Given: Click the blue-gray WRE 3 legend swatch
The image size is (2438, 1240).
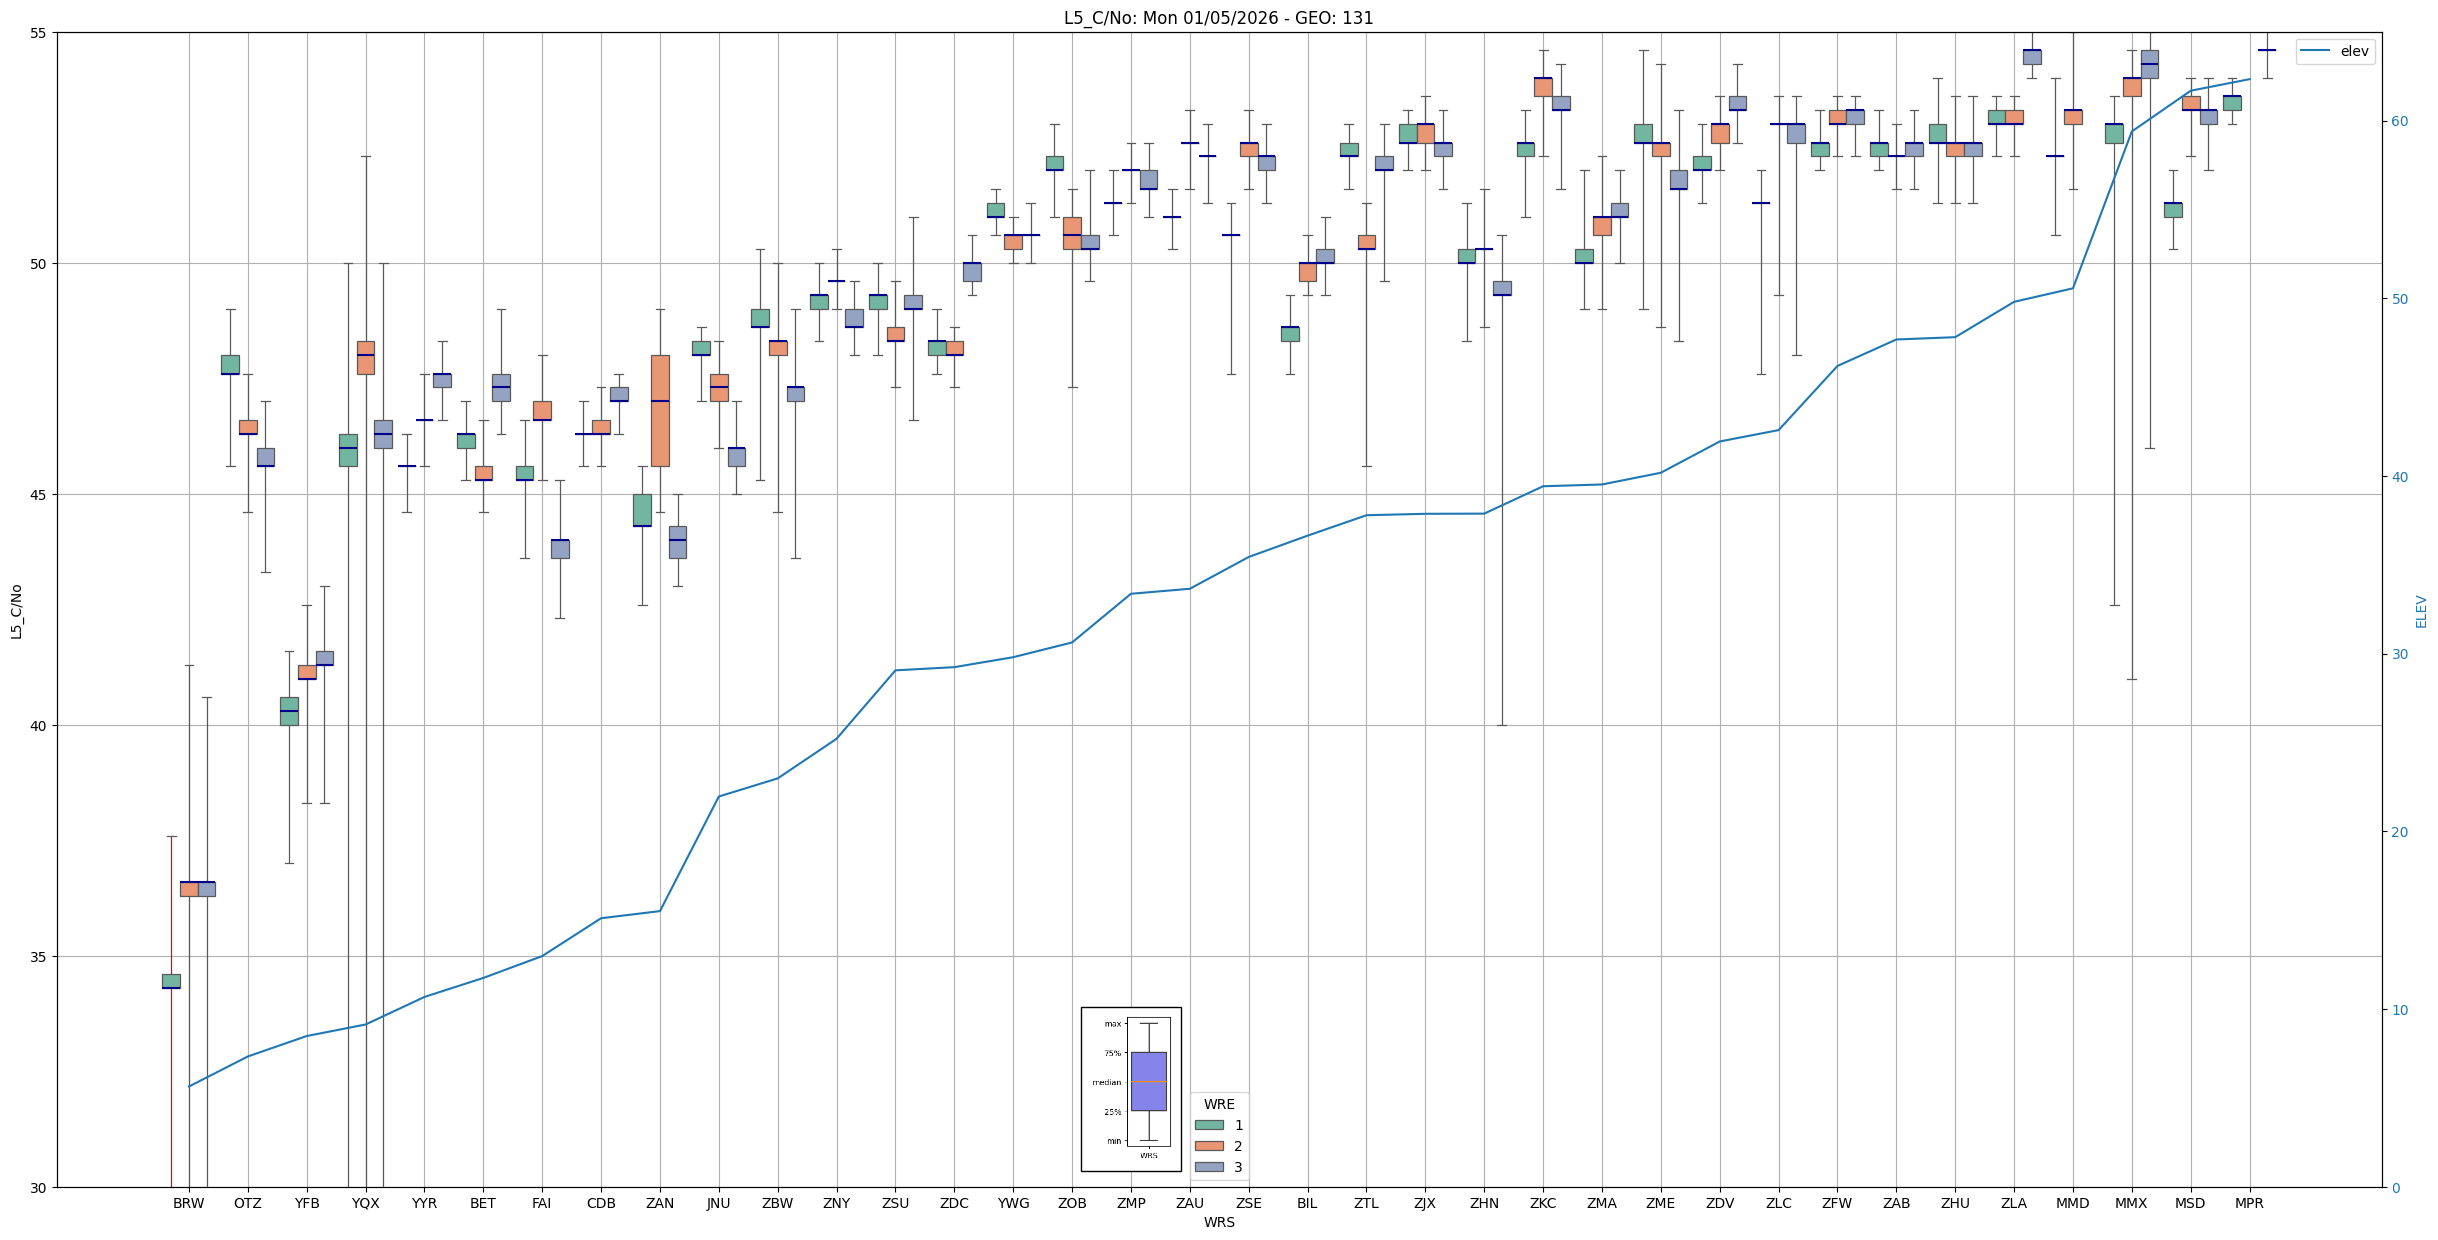Looking at the screenshot, I should [1208, 1167].
